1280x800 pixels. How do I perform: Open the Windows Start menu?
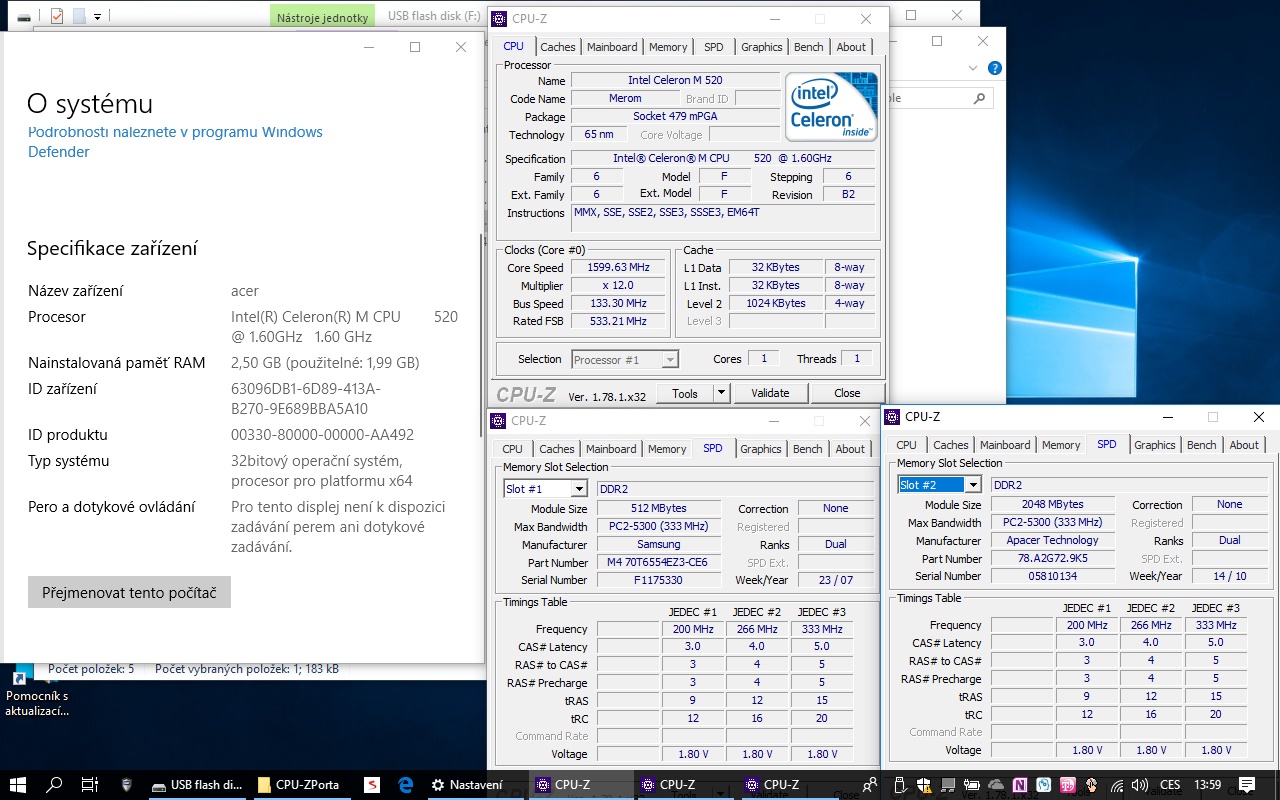pos(17,785)
